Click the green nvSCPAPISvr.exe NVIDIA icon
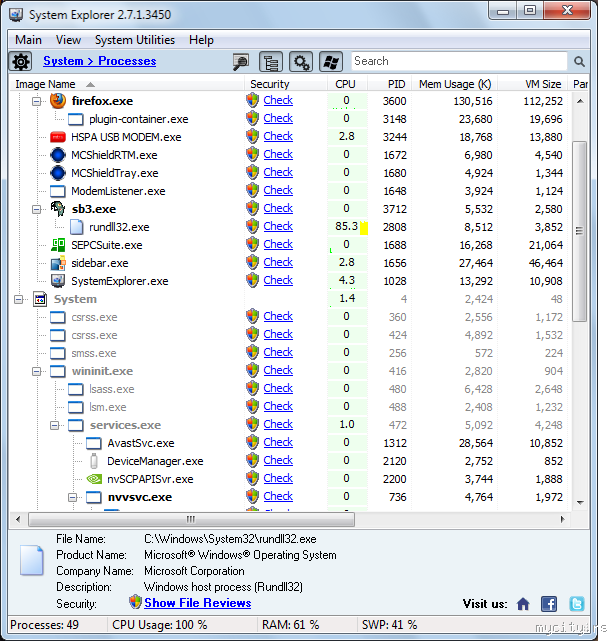The height and width of the screenshot is (641, 614). tap(94, 479)
